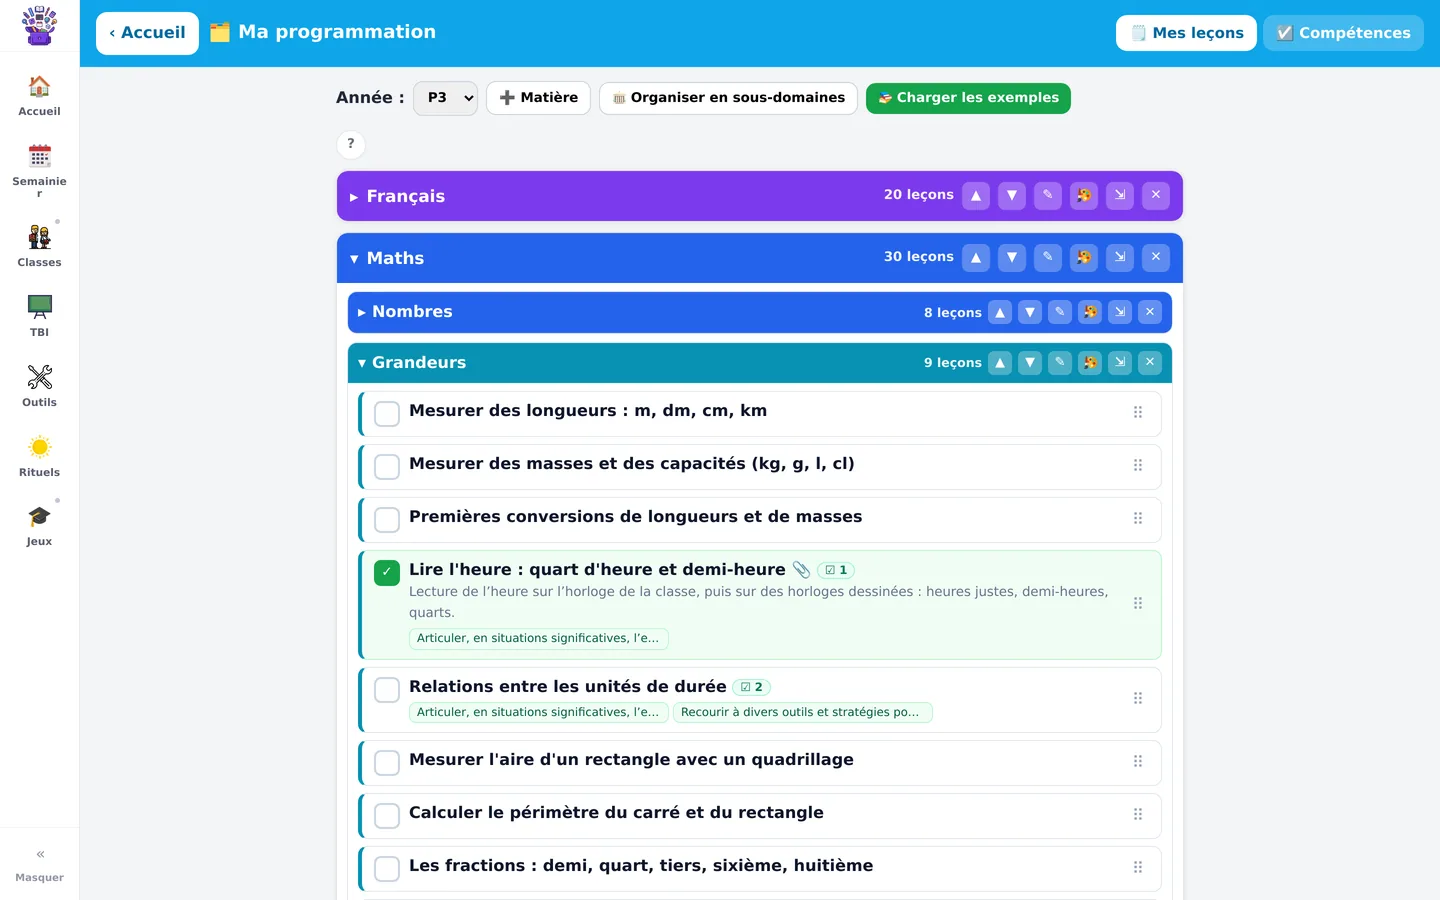
Task: Click the arrow-to-corner icon on the Maths row
Action: [x=1120, y=257]
